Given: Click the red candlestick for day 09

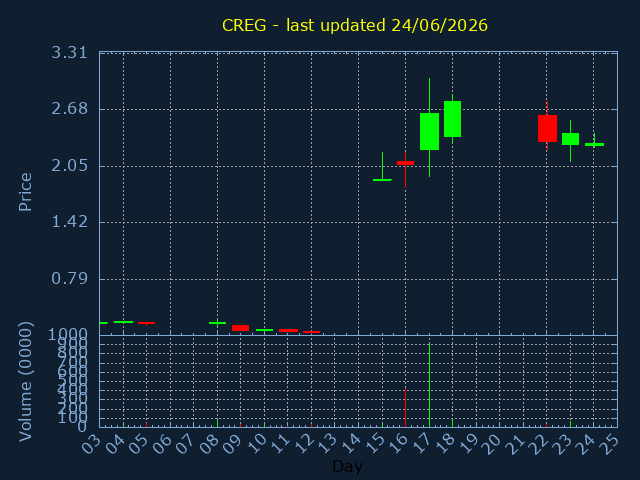Looking at the screenshot, I should [240, 328].
